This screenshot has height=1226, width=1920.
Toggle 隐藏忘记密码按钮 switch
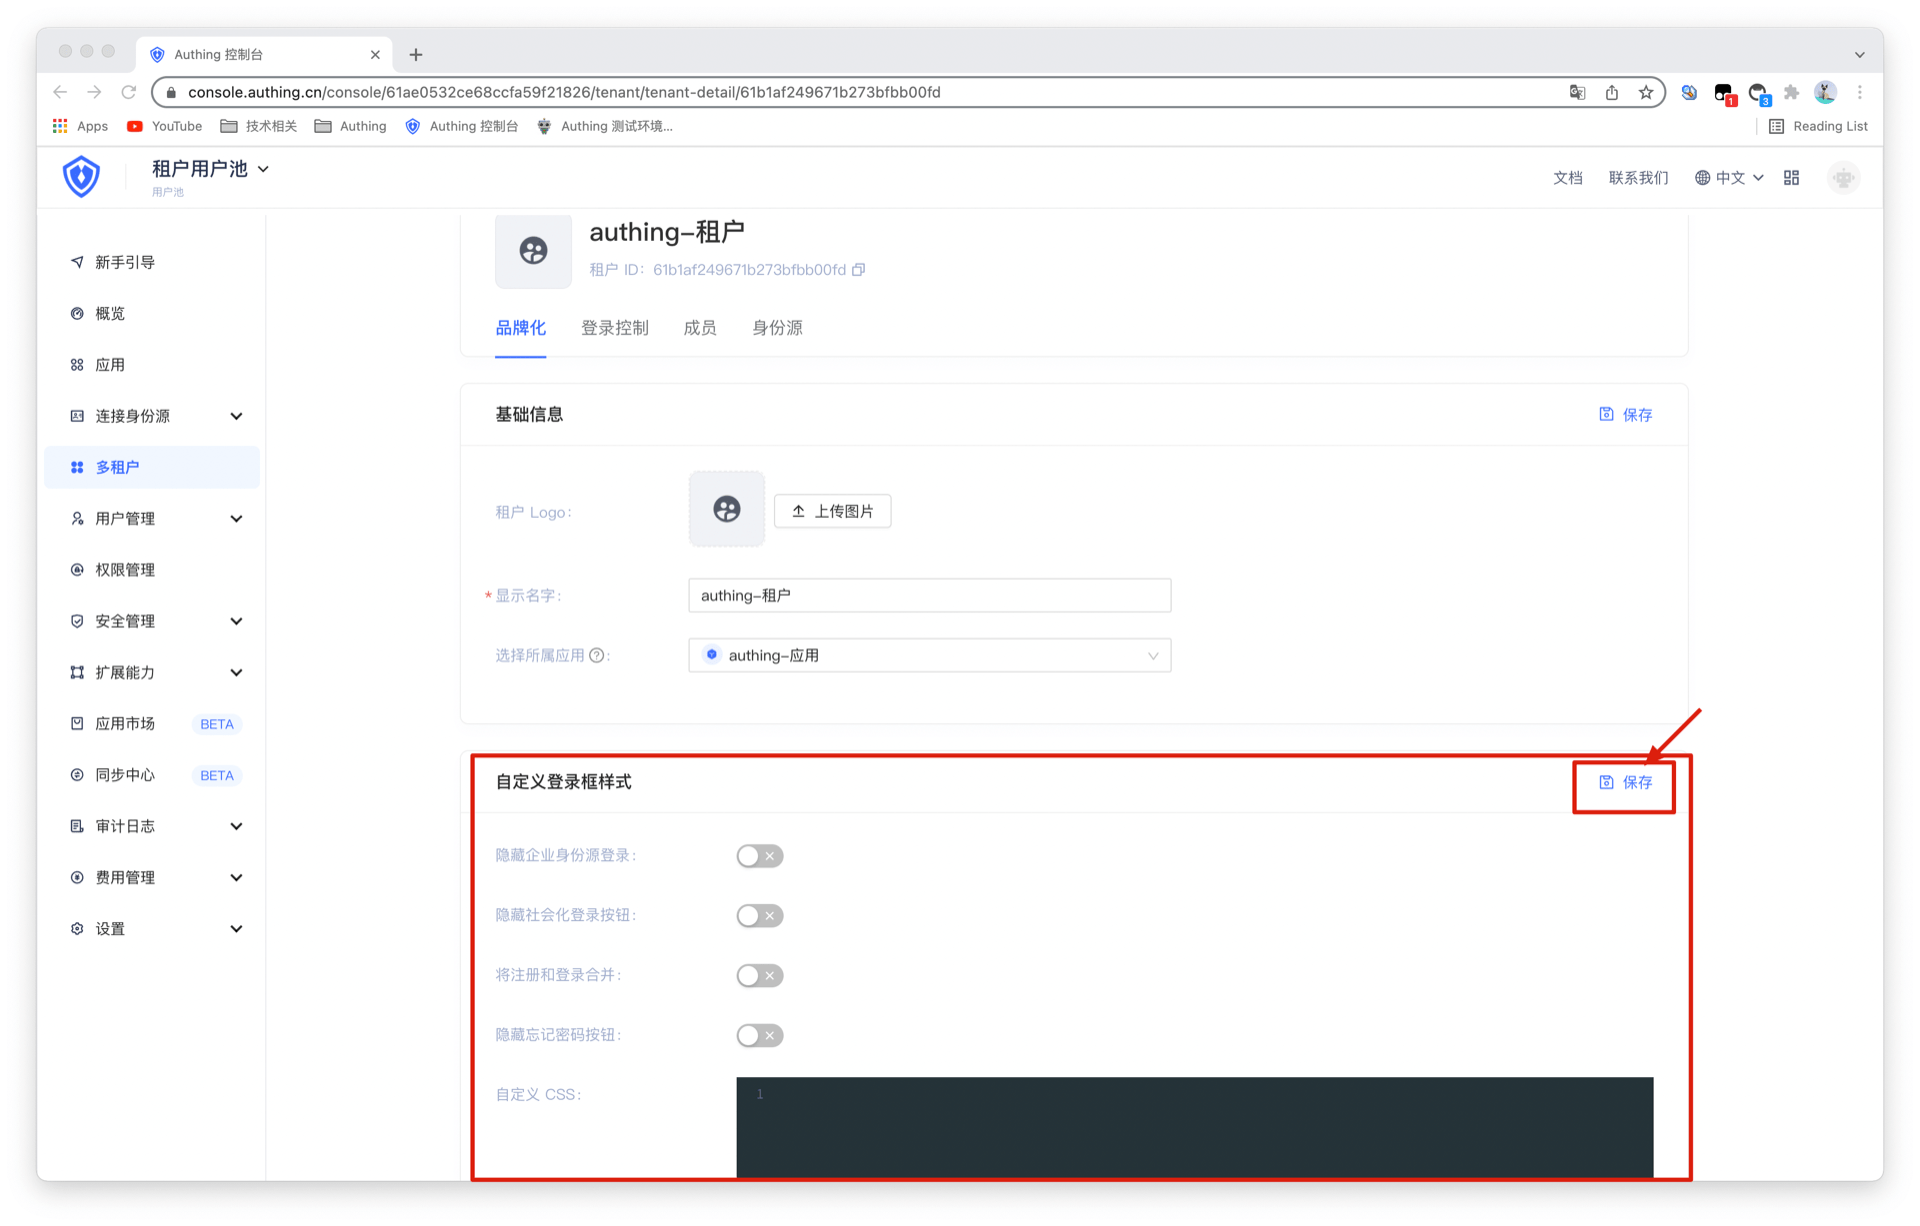(x=759, y=1036)
